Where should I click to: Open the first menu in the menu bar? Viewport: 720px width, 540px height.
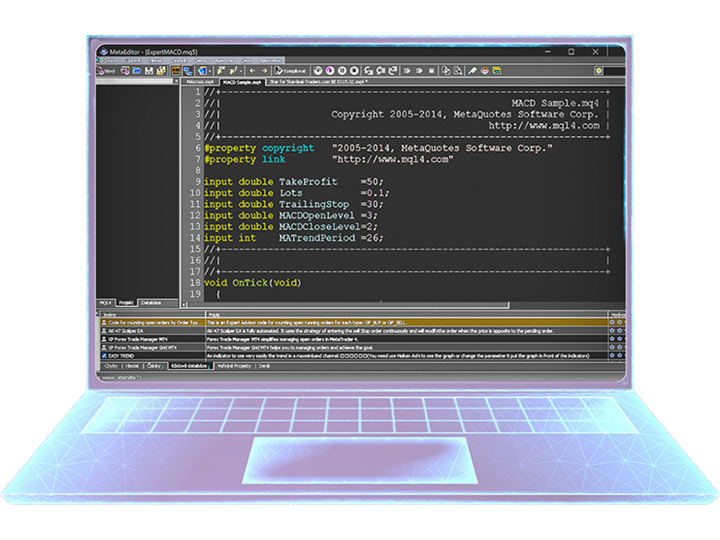tap(111, 61)
